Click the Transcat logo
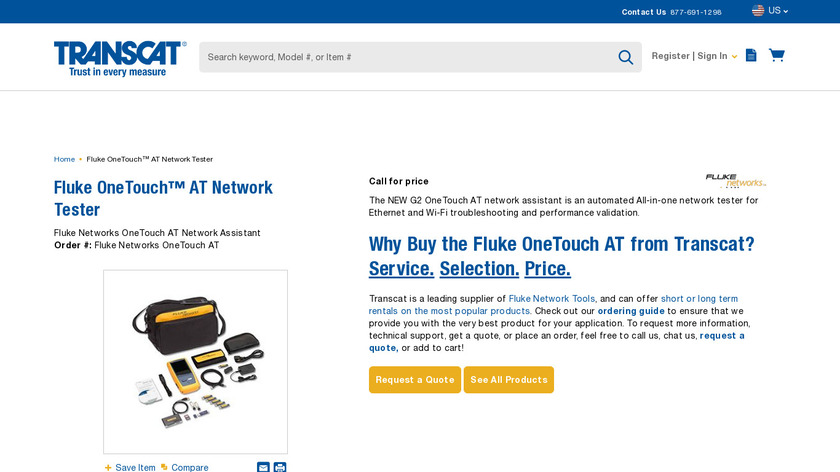This screenshot has width=840, height=472. click(120, 58)
